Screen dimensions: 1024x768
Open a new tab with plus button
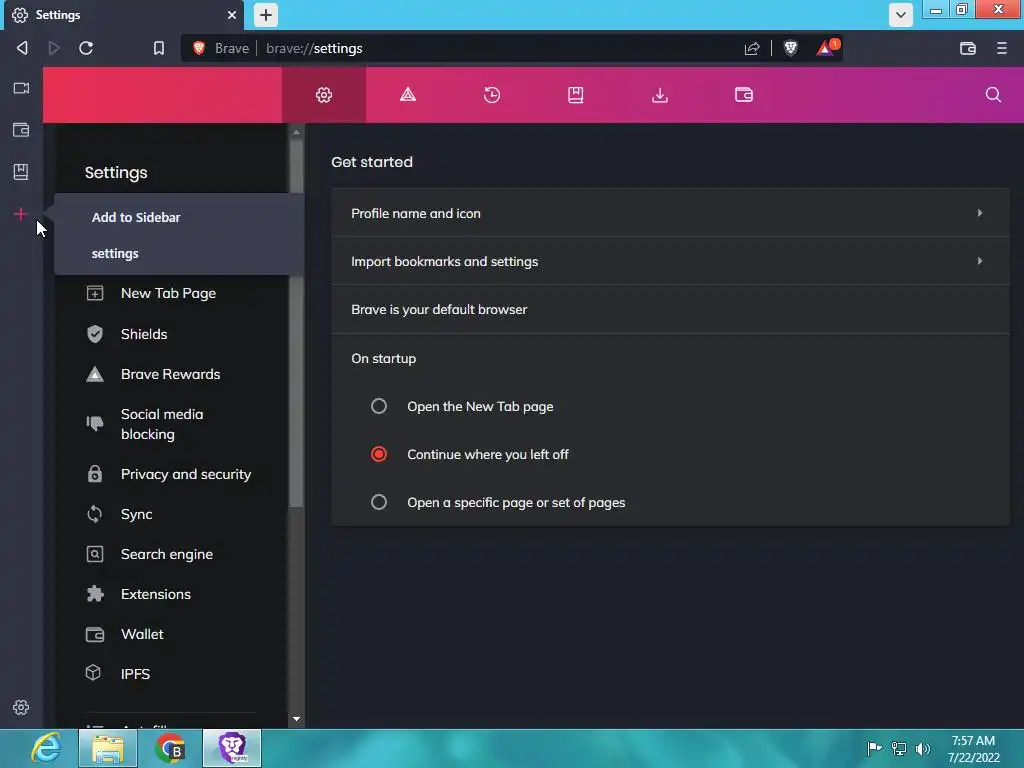[x=266, y=15]
